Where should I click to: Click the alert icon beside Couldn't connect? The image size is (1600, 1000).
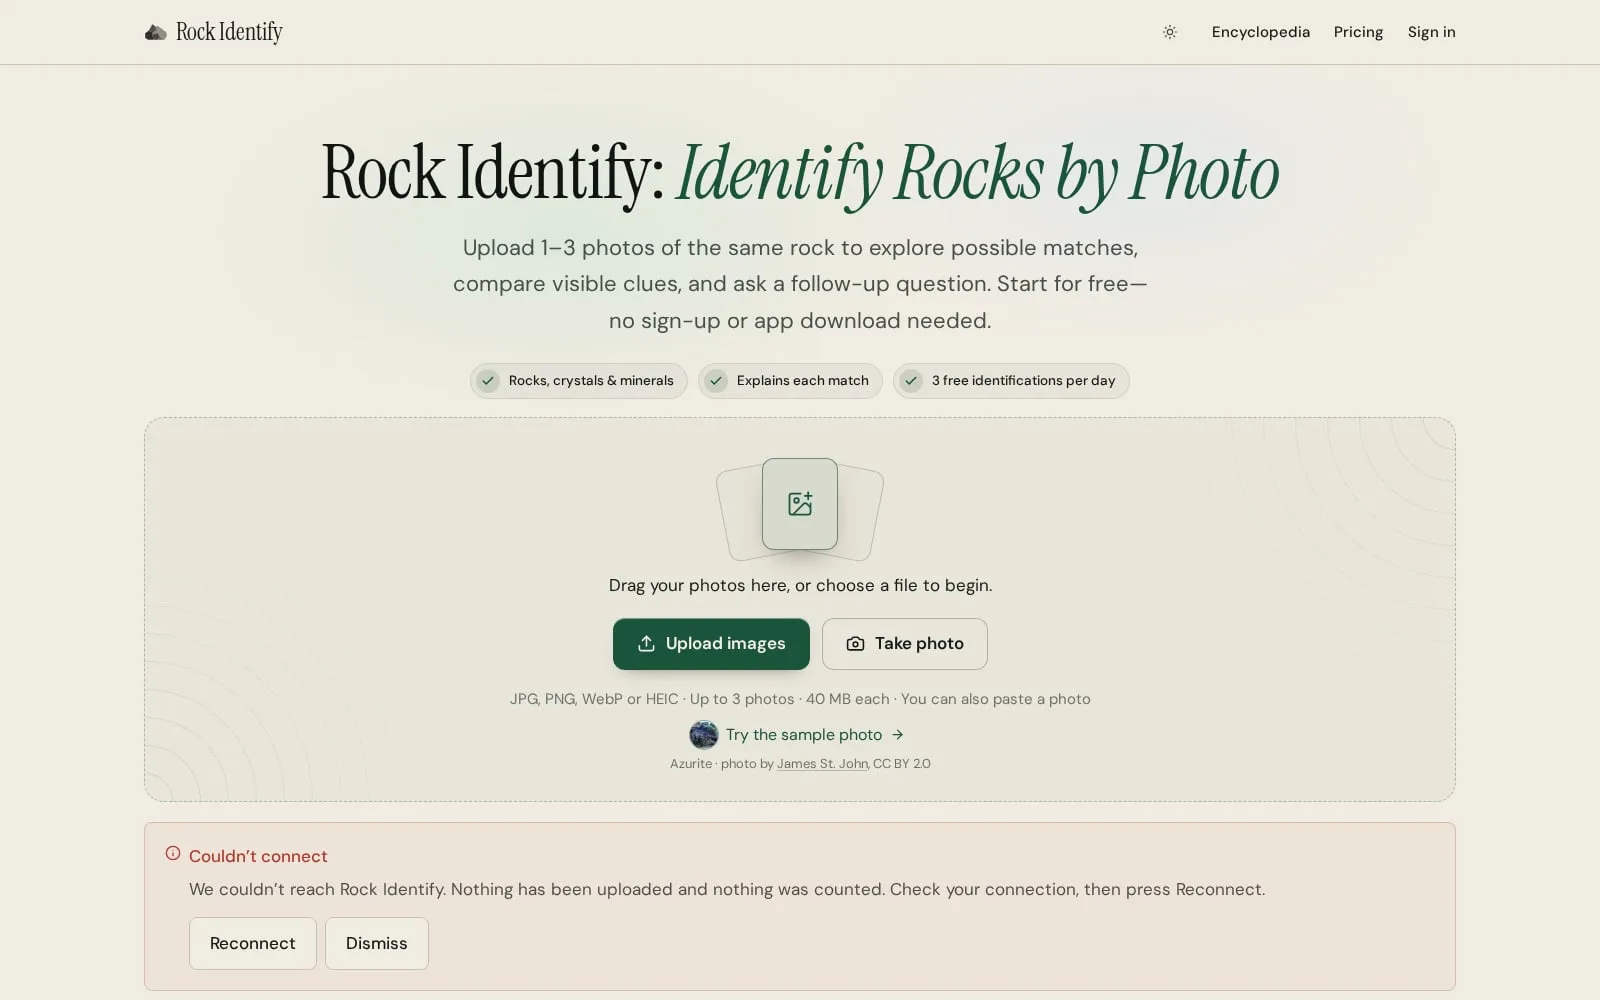[x=173, y=854]
